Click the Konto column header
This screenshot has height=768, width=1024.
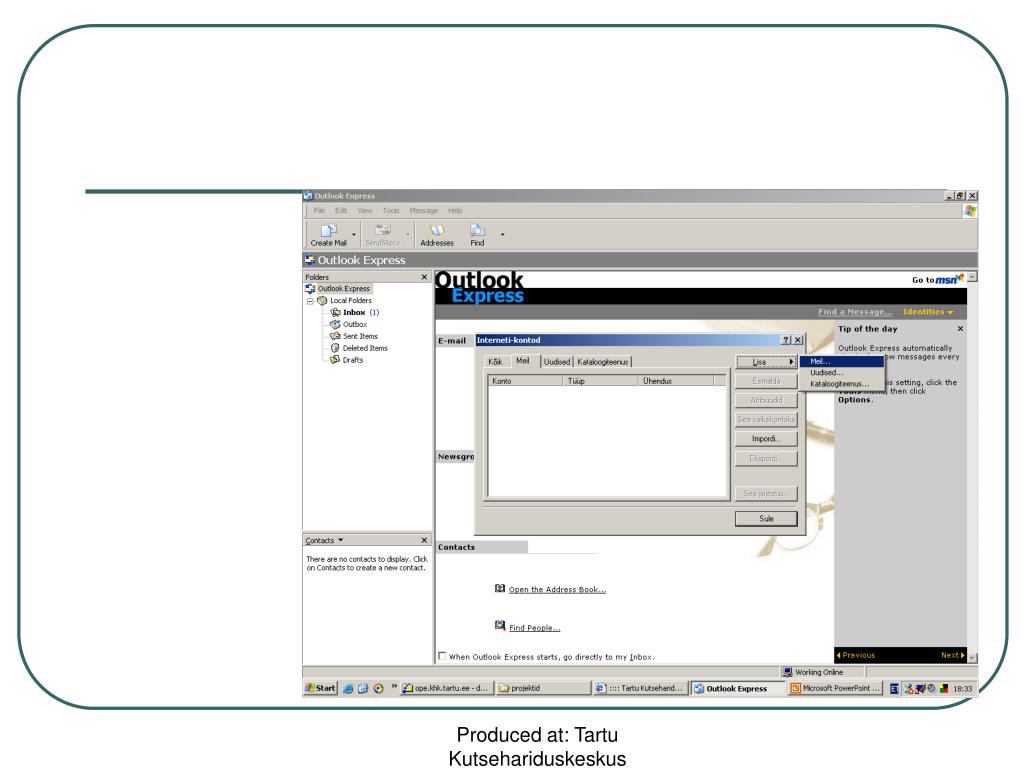(526, 381)
